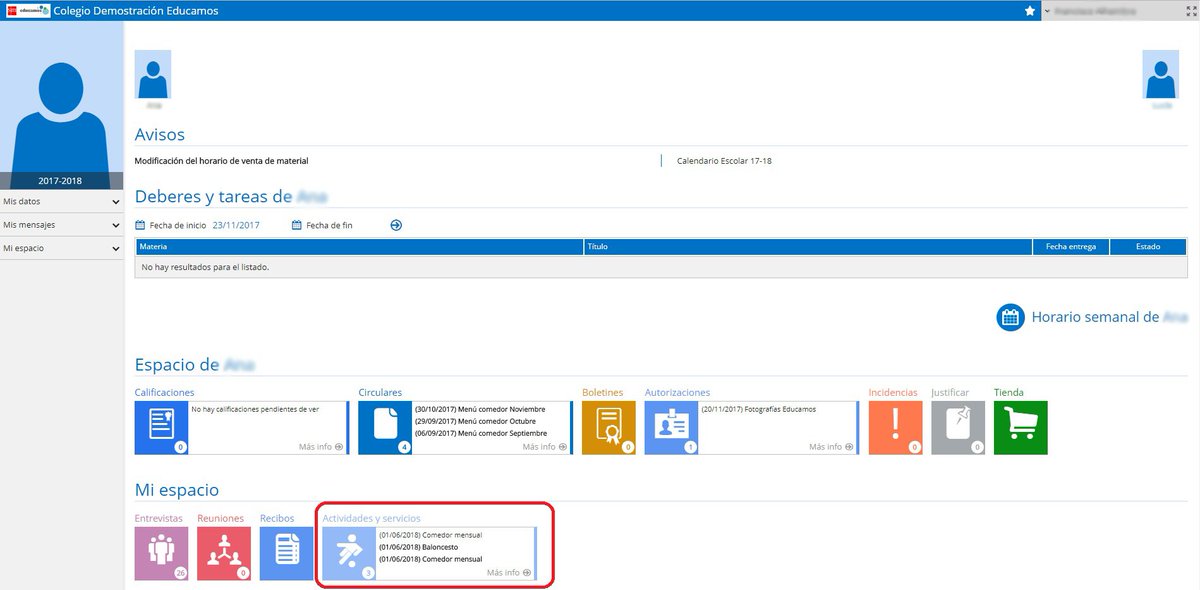Click the arrow to apply date filter
Screen dimensions: 1200x590
coord(396,225)
